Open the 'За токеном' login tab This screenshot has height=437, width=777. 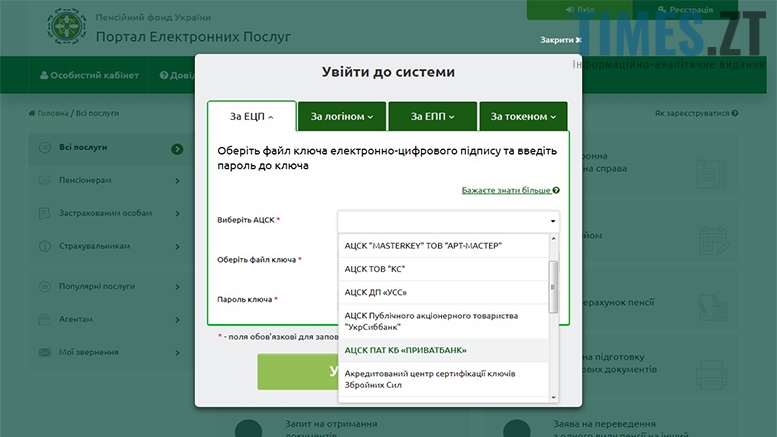(x=523, y=117)
